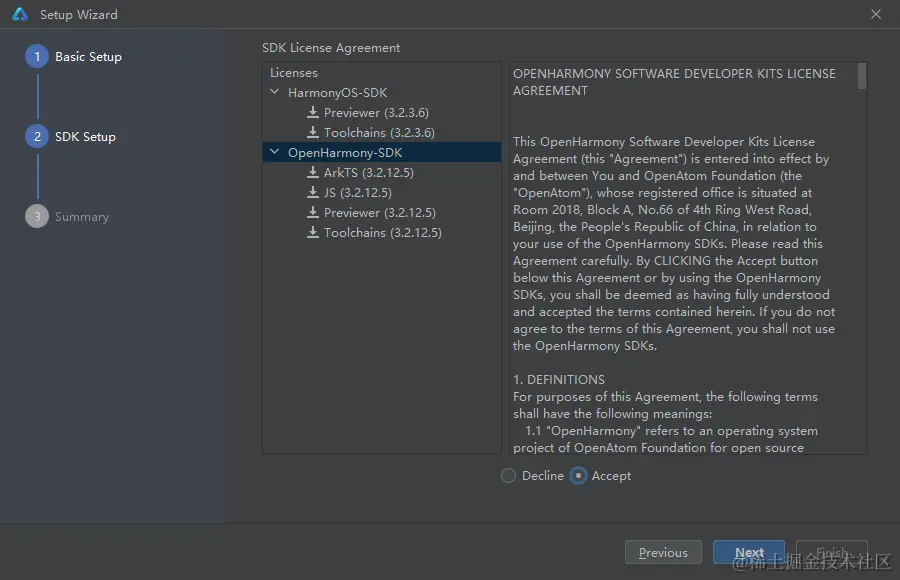Click the license text scrollbar thumb
The height and width of the screenshot is (580, 900).
tap(862, 76)
